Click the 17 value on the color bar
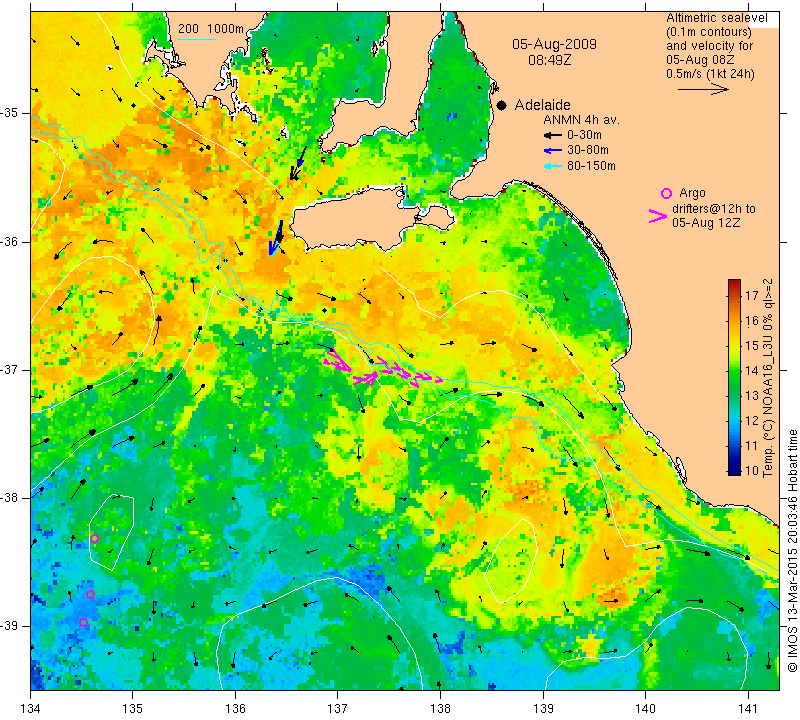 click(752, 295)
